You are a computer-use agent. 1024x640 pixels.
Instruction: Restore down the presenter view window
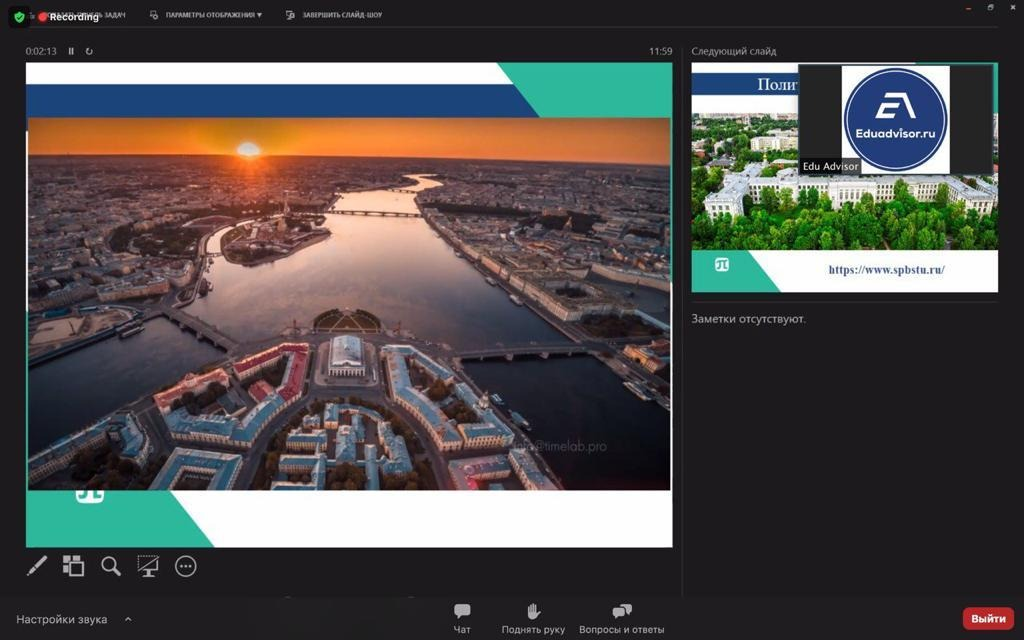coord(990,8)
